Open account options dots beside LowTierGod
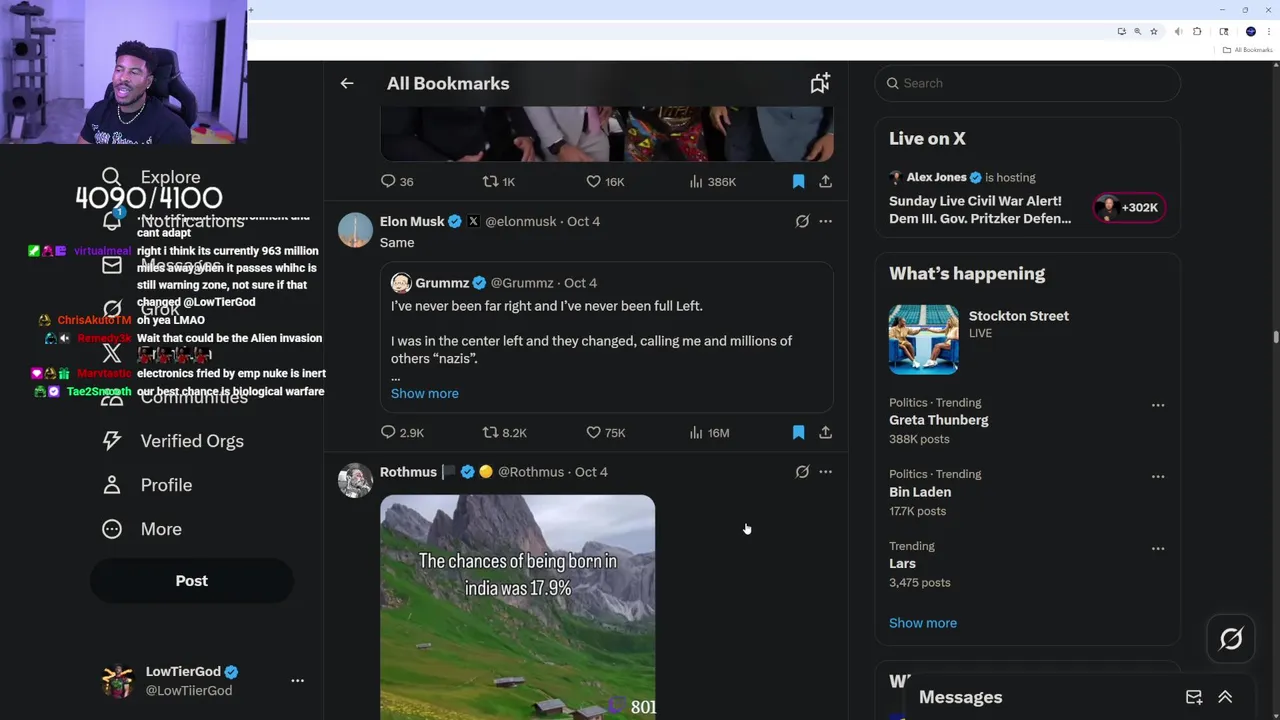 (x=297, y=681)
